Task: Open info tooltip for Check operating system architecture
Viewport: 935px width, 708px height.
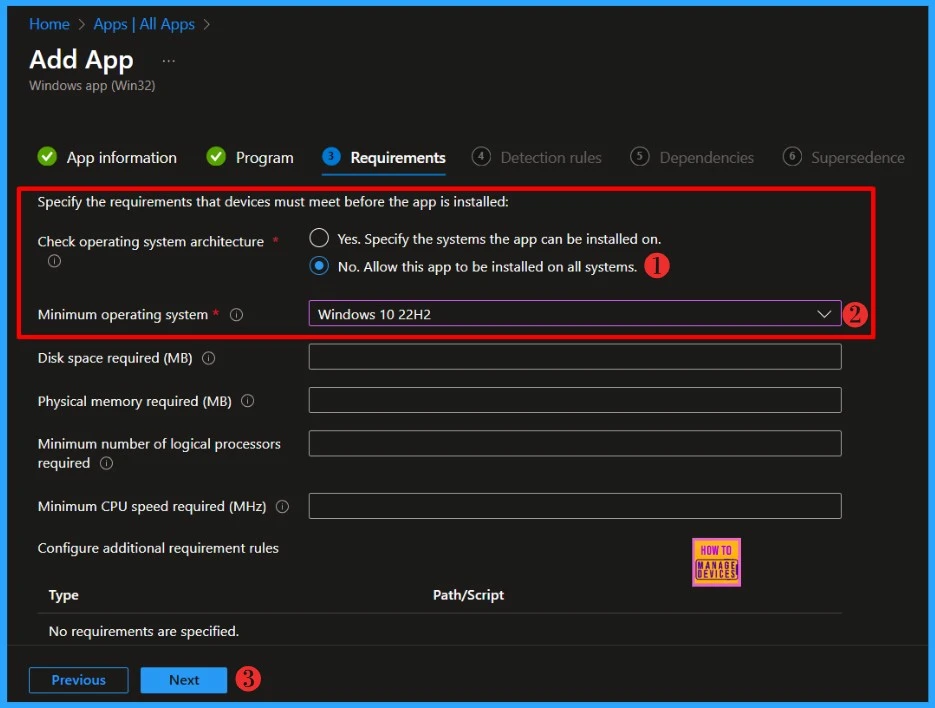Action: tap(54, 261)
